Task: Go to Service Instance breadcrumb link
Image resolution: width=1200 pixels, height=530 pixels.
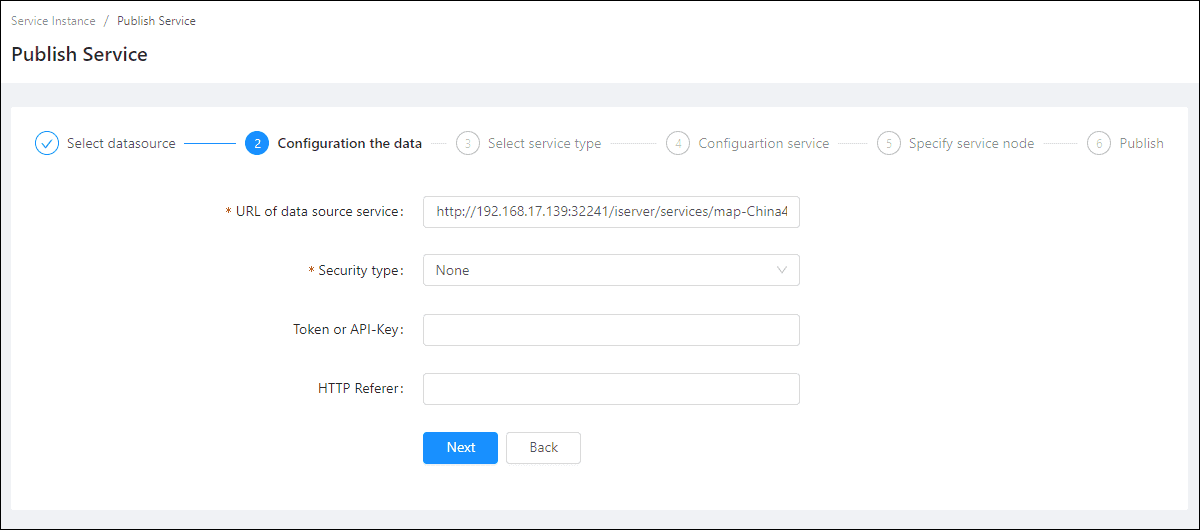Action: click(x=52, y=21)
